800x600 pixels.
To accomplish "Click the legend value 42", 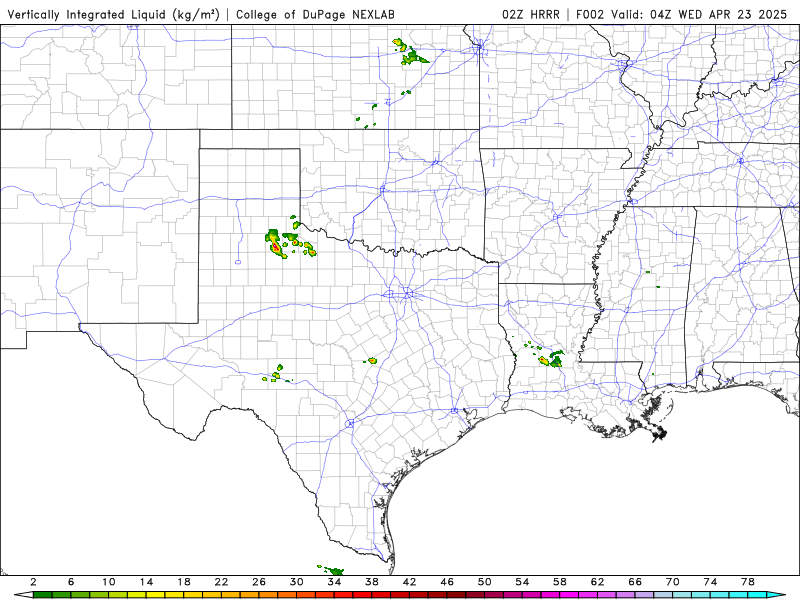I will tap(410, 582).
